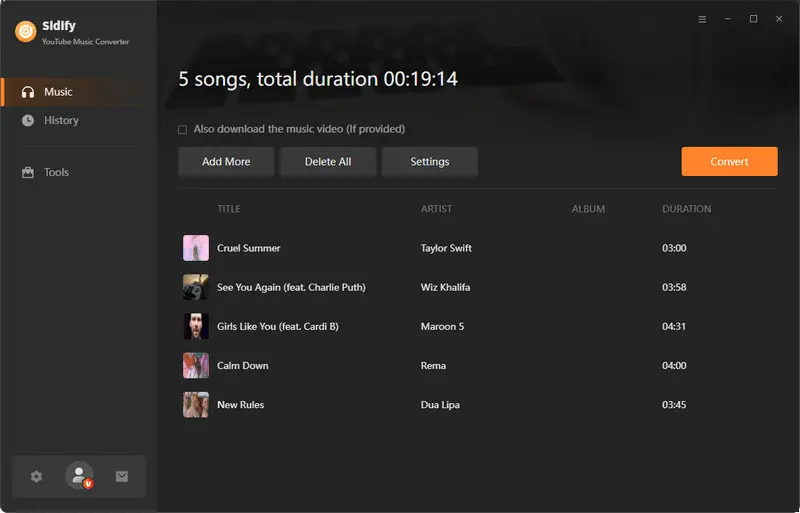Screen dimensions: 800x513
Task: Open the Tools toolbox icon
Action: pos(28,173)
